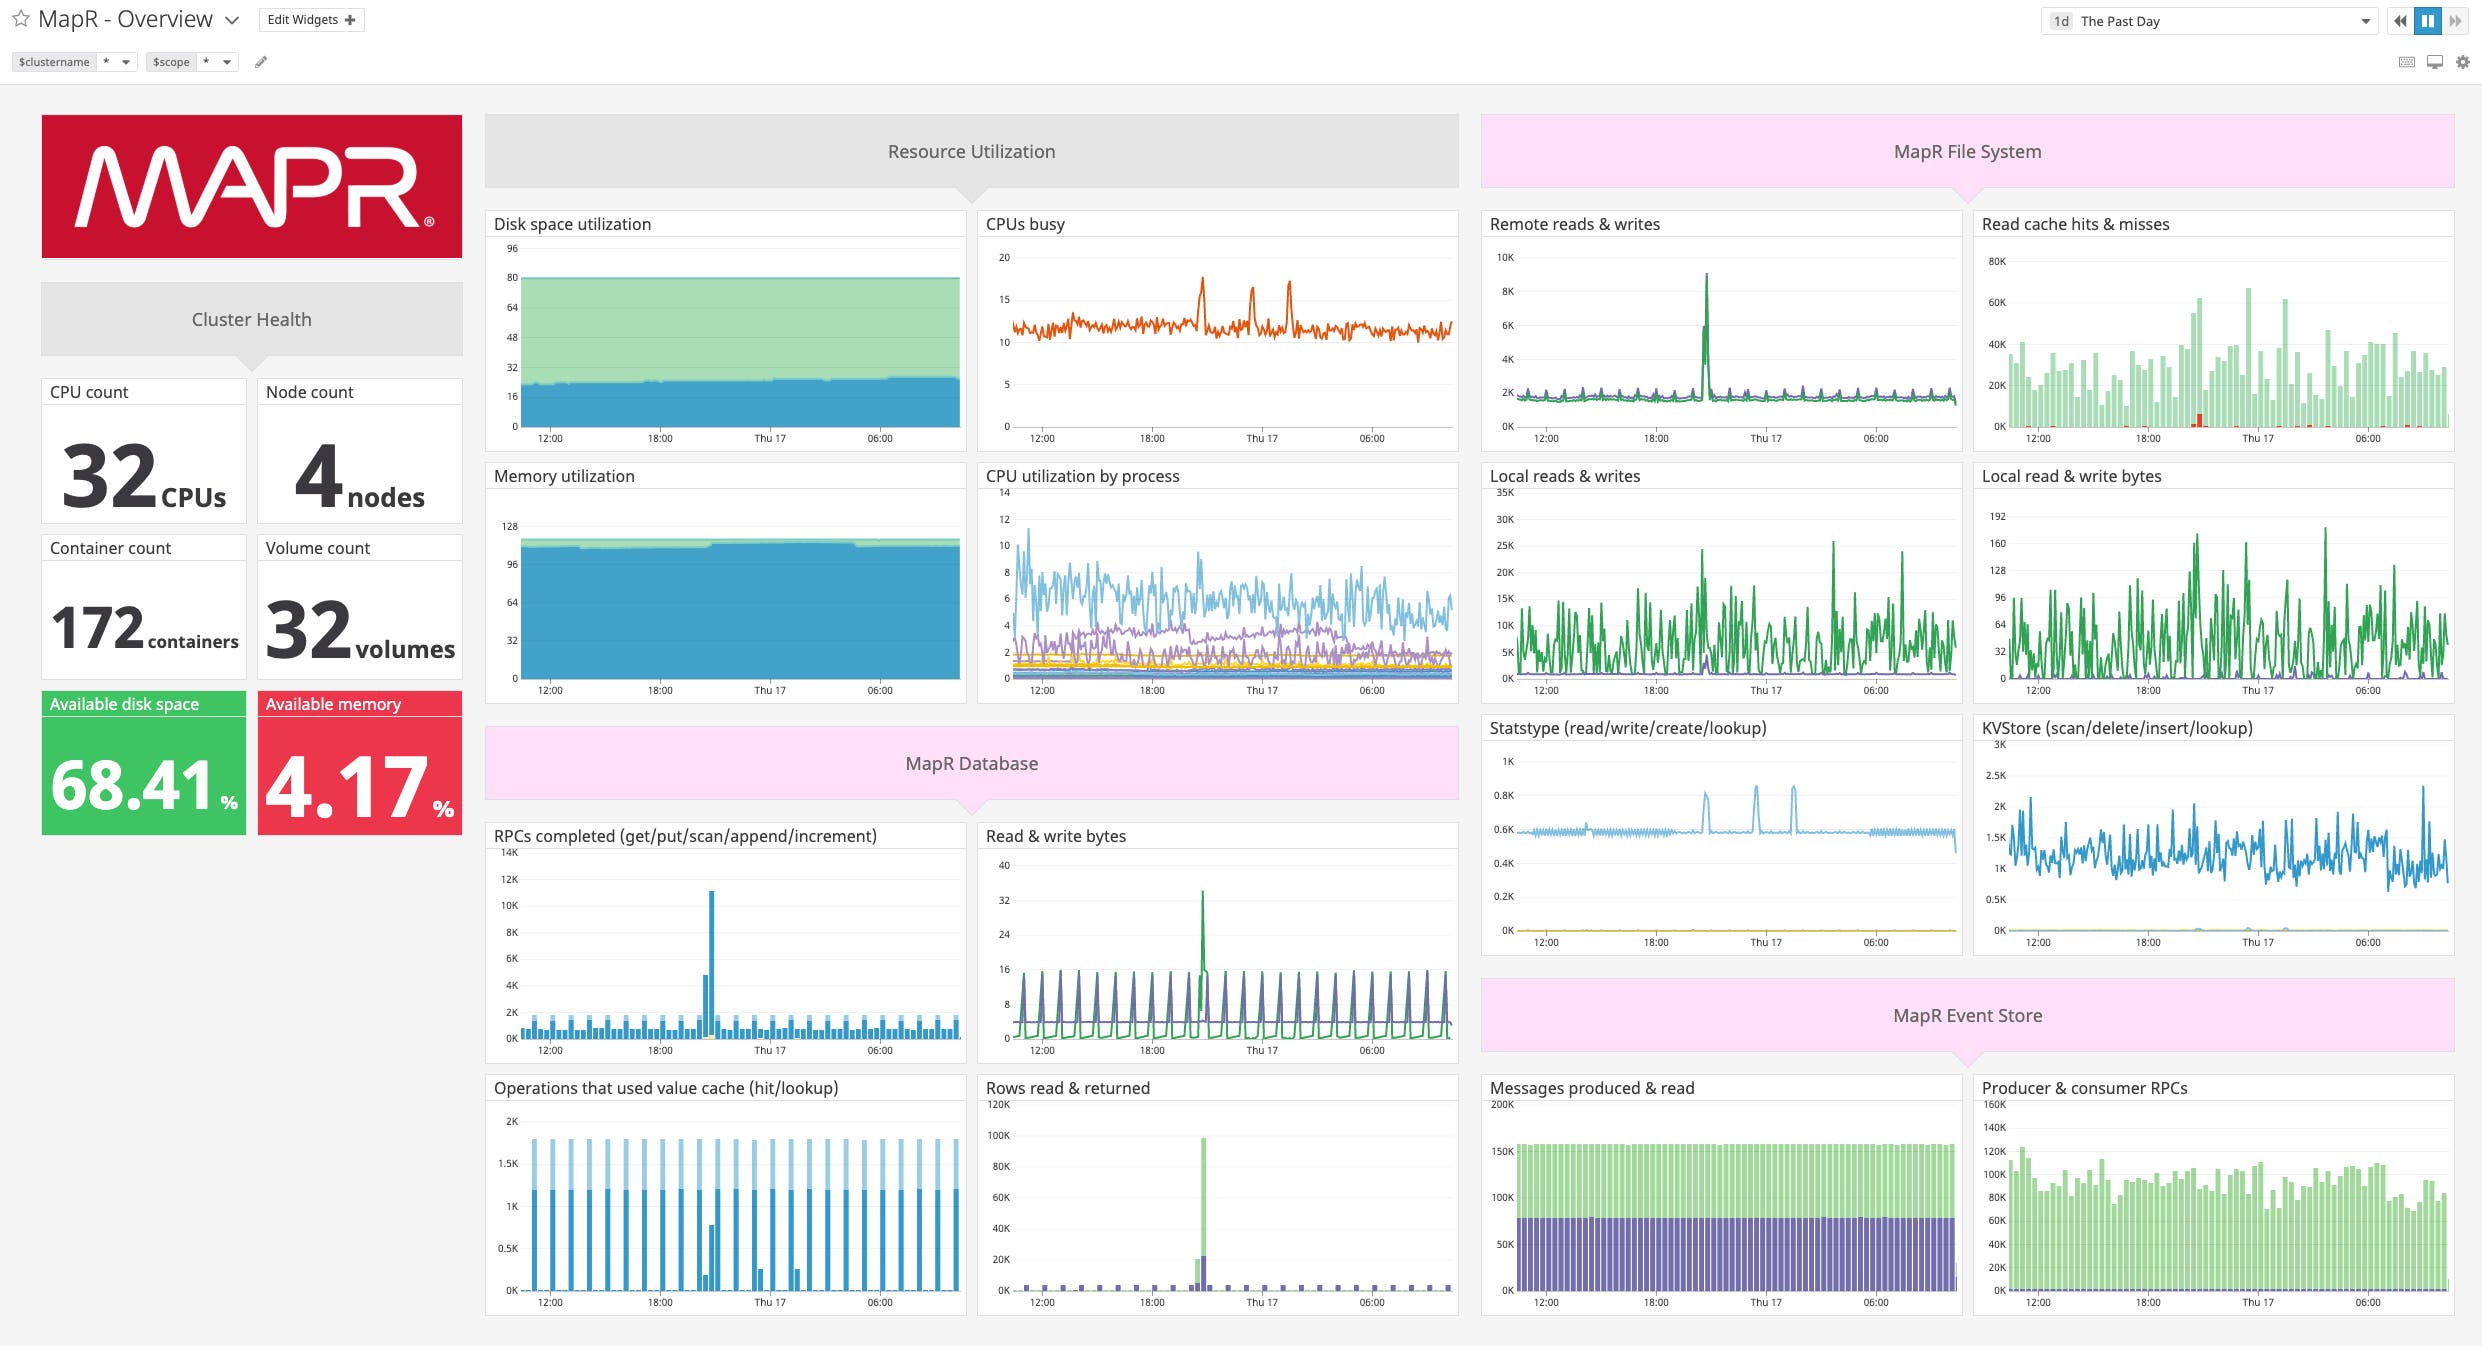2482x1346 pixels.
Task: Fast-forward the time range with forward arrows
Action: point(2455,20)
